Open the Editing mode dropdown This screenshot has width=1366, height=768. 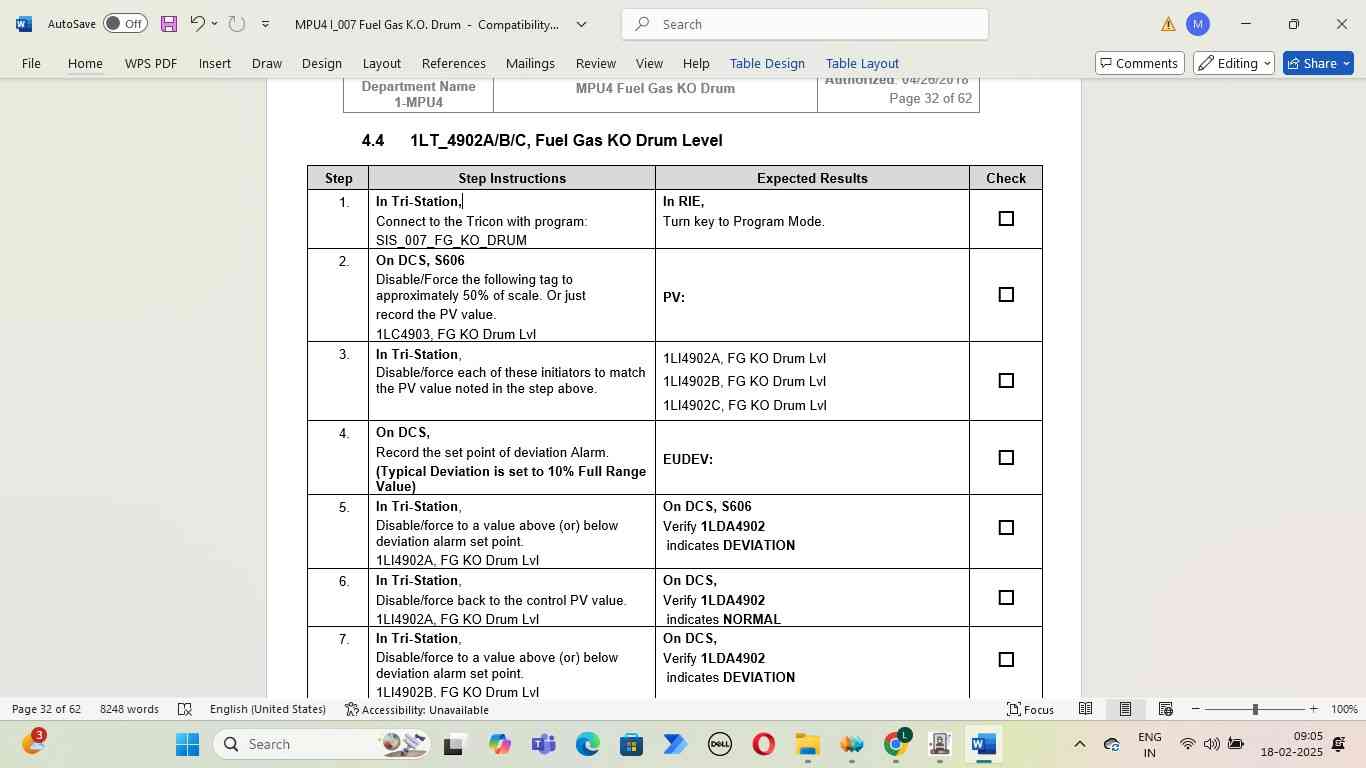pyautogui.click(x=1234, y=63)
